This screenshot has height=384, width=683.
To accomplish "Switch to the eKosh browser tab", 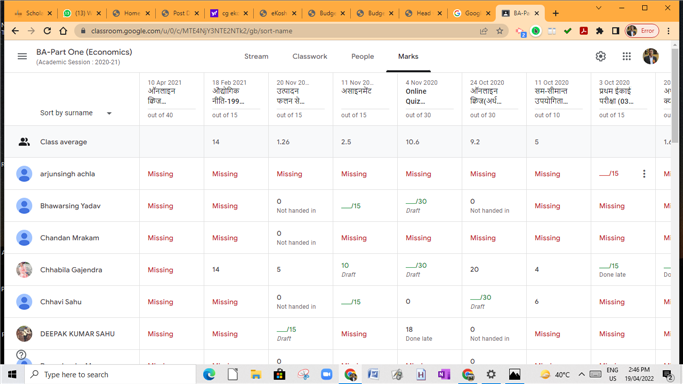I will pos(278,13).
